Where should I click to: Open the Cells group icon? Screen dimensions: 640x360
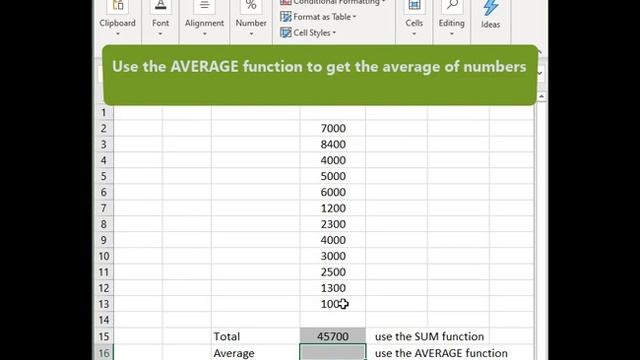click(414, 6)
